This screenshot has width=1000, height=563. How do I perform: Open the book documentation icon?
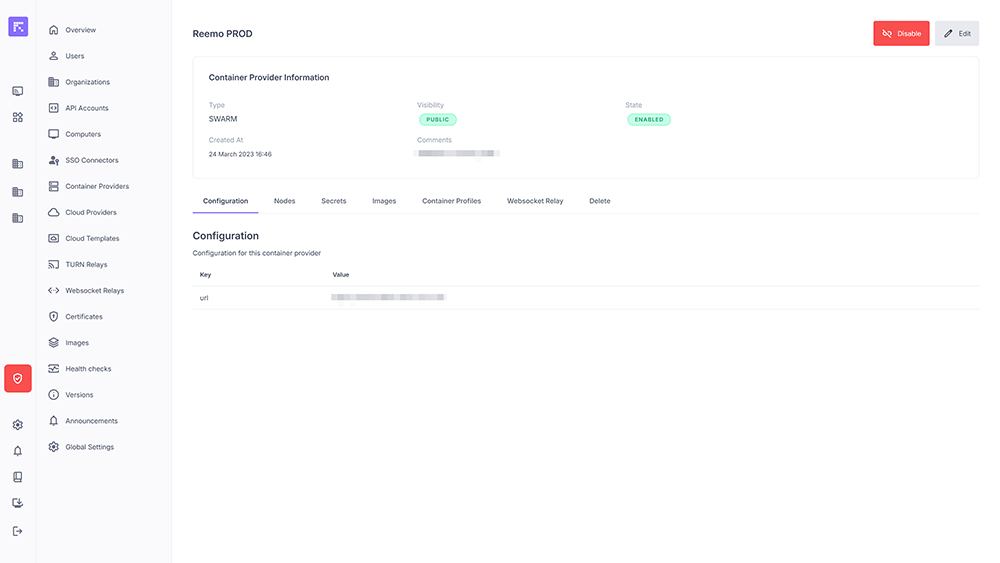coord(18,477)
